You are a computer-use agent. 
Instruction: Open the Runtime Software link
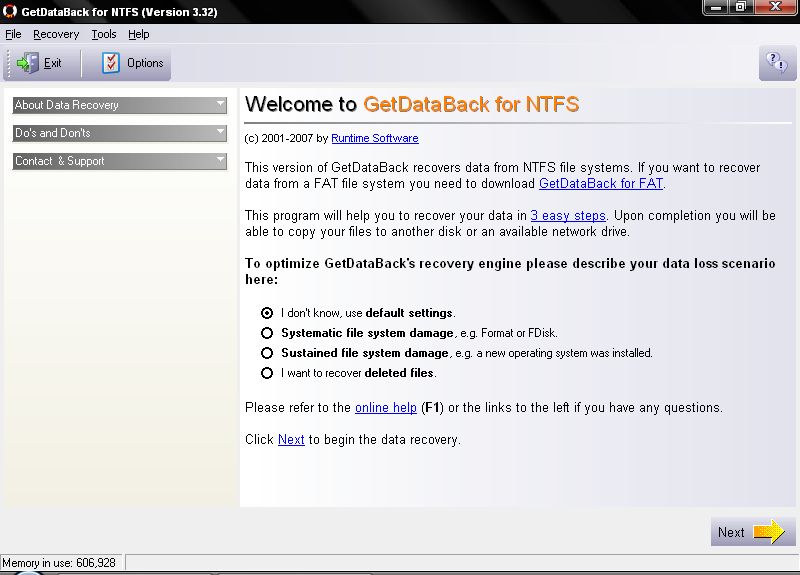tap(375, 138)
